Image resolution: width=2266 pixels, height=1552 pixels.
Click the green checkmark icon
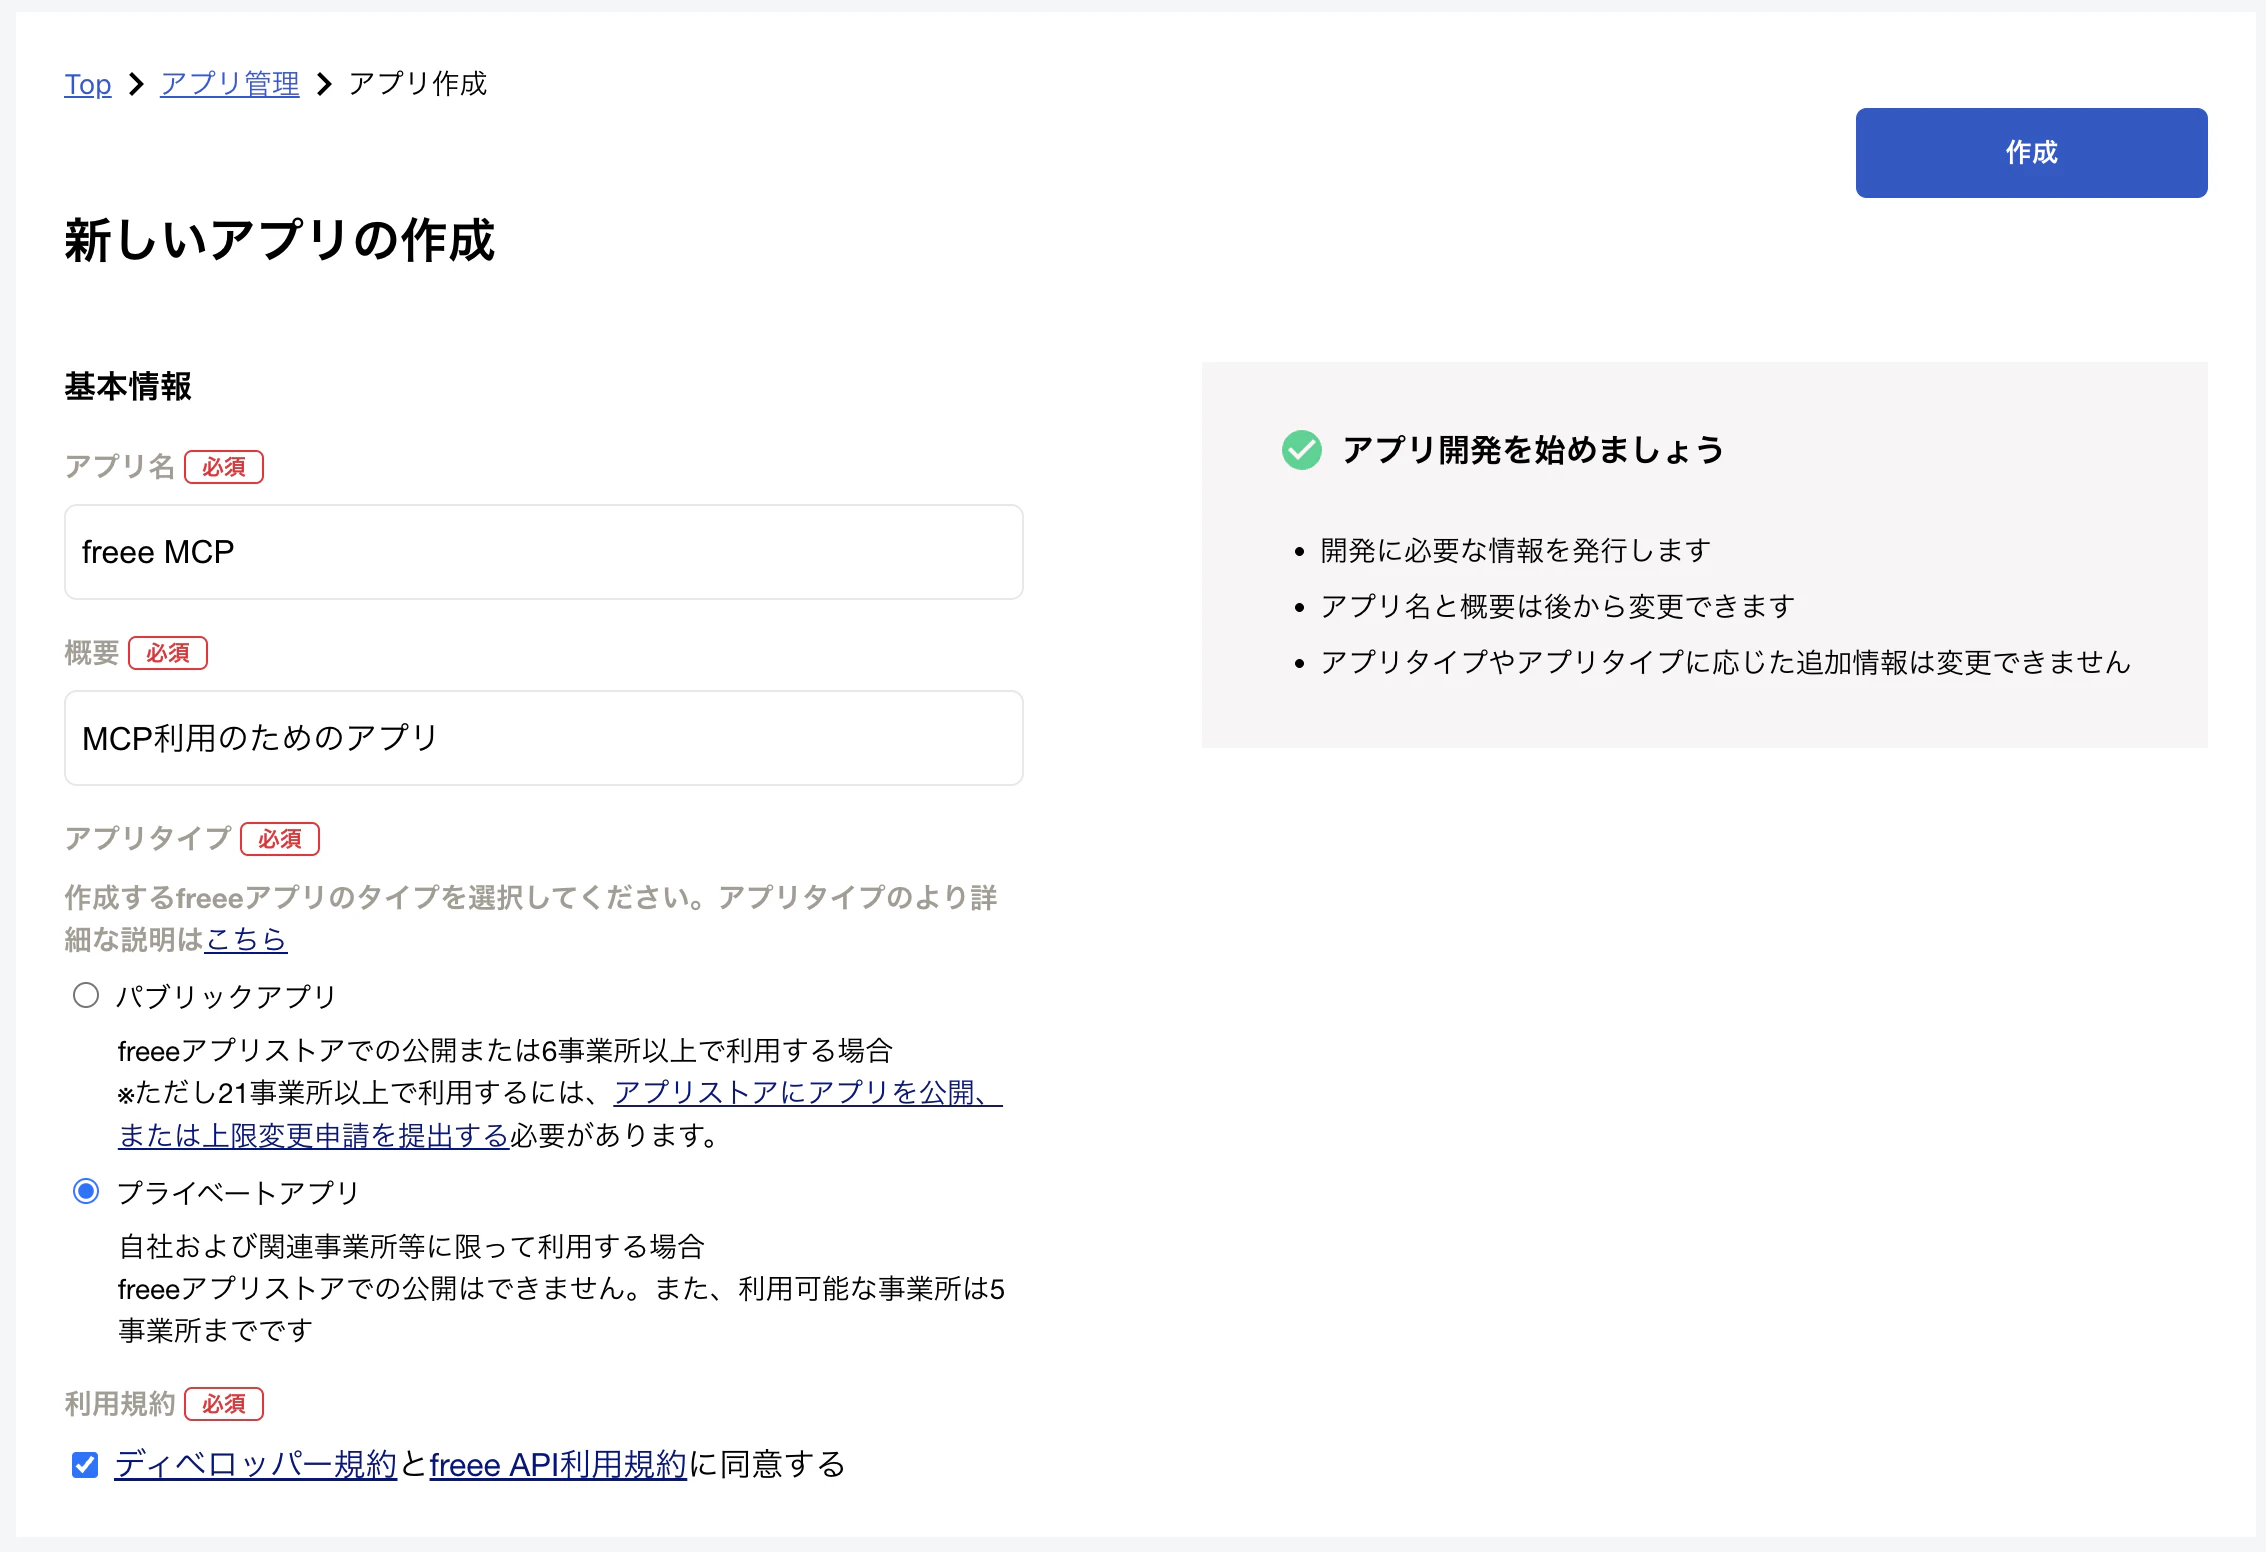(x=1301, y=450)
